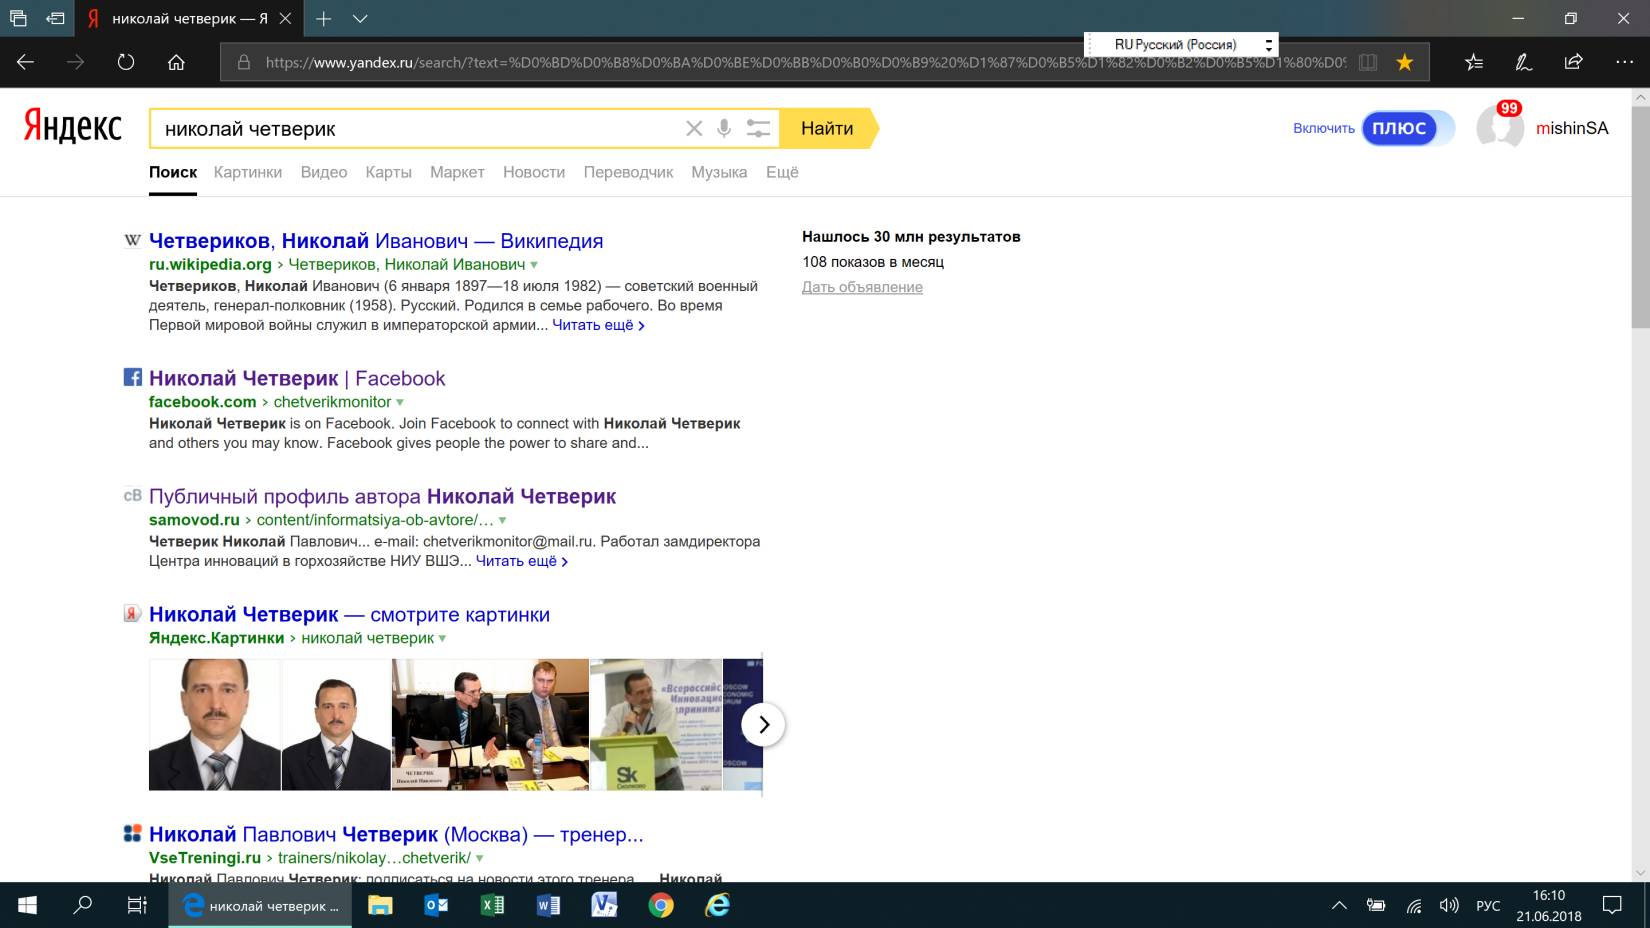Switch to the Картинки tab
This screenshot has height=928, width=1650.
[248, 172]
